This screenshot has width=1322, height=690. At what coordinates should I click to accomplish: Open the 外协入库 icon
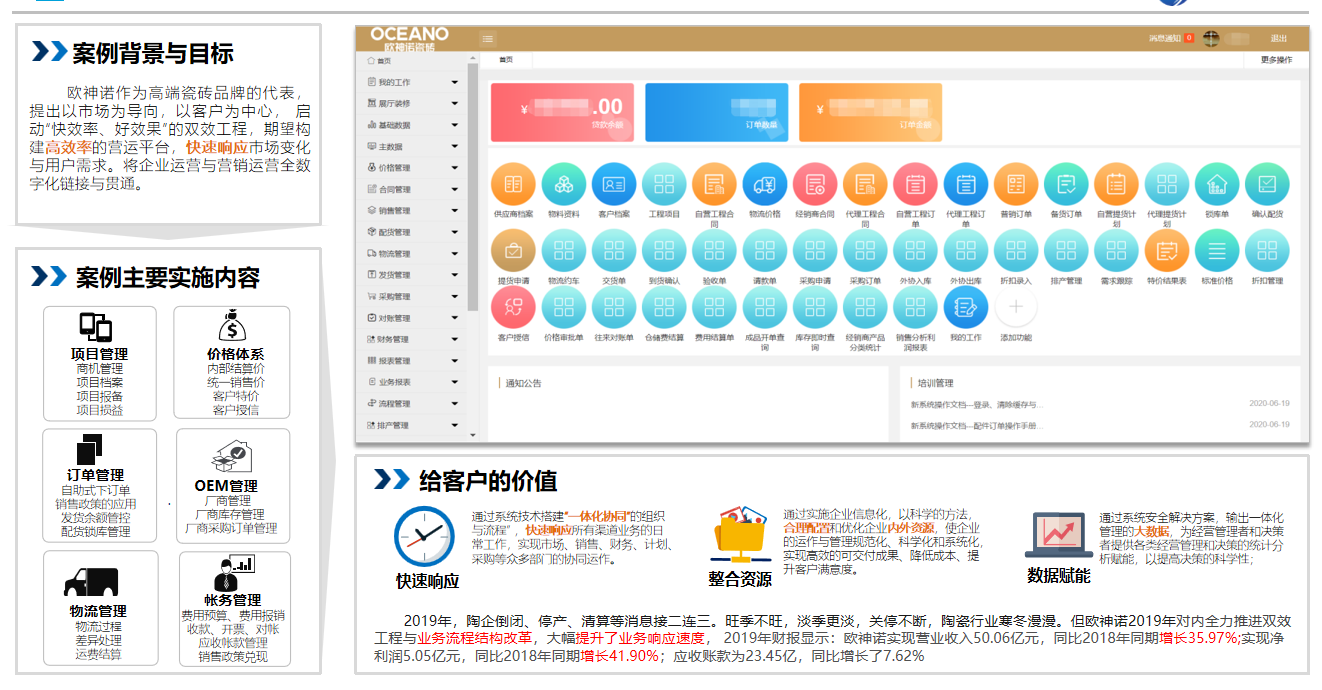[x=915, y=251]
